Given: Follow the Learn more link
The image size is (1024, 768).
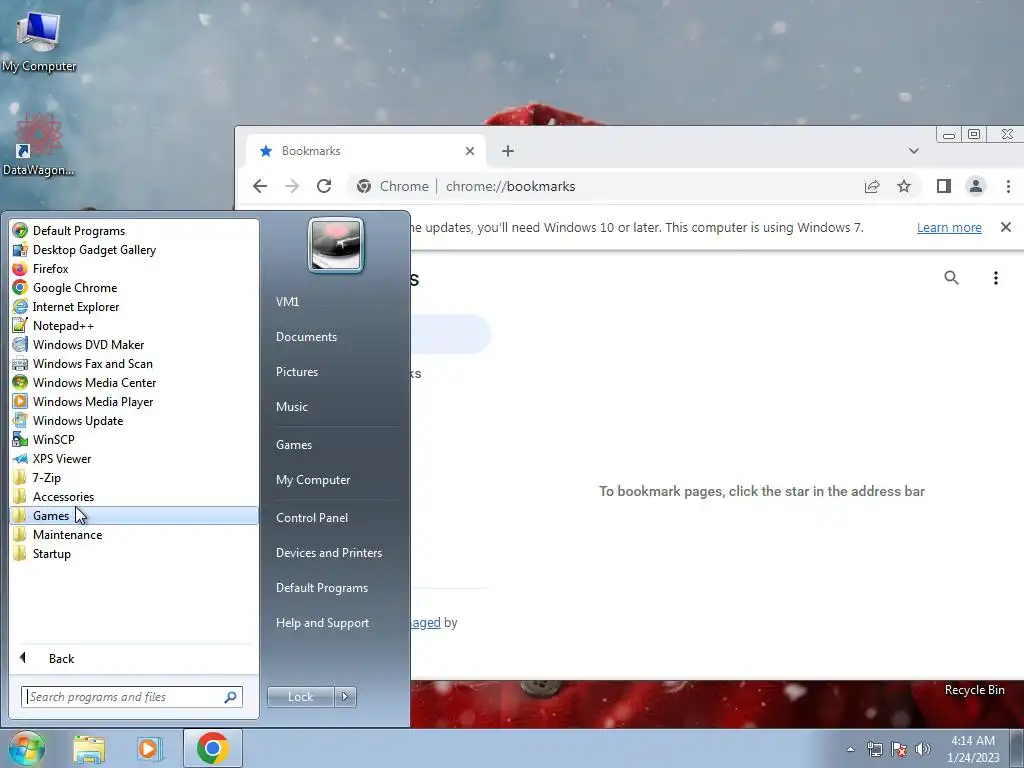Looking at the screenshot, I should pyautogui.click(x=949, y=227).
